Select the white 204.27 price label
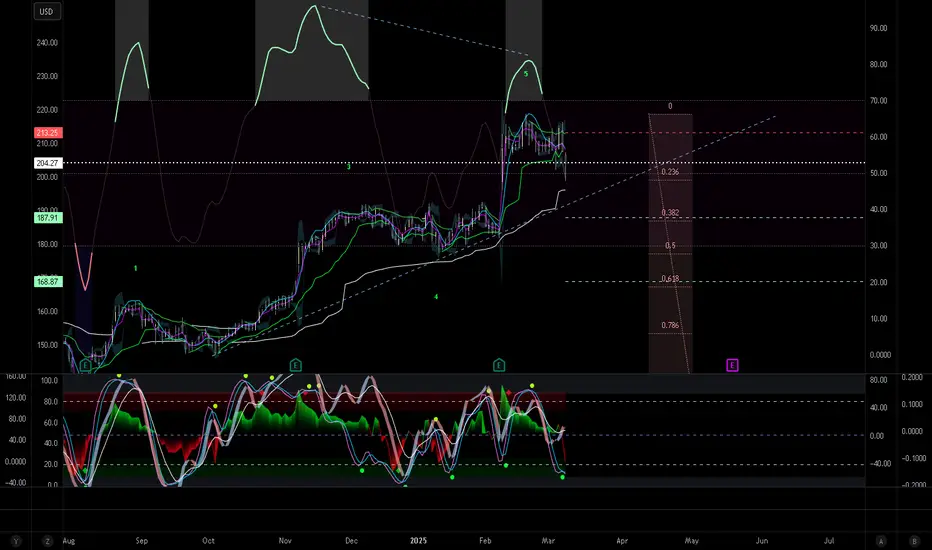Viewport: 932px width, 550px height. coord(48,163)
